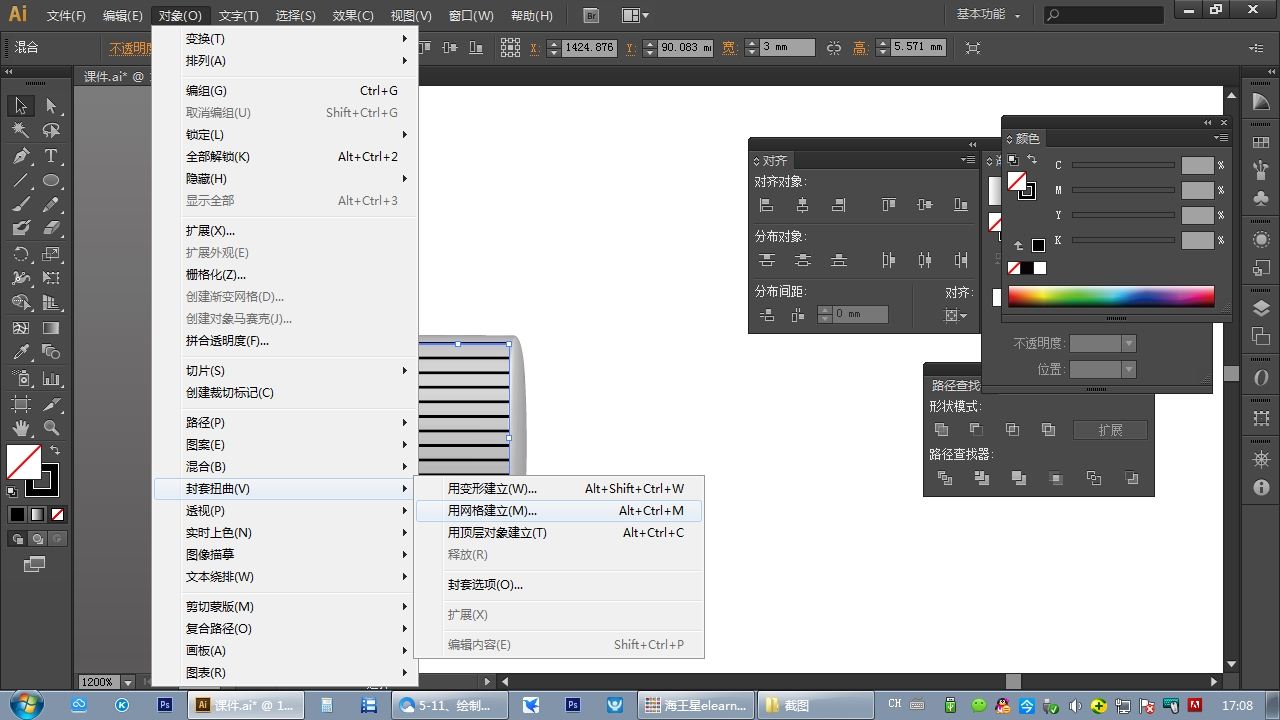Select the Ellipse tool
Image resolution: width=1280 pixels, height=720 pixels.
click(51, 181)
